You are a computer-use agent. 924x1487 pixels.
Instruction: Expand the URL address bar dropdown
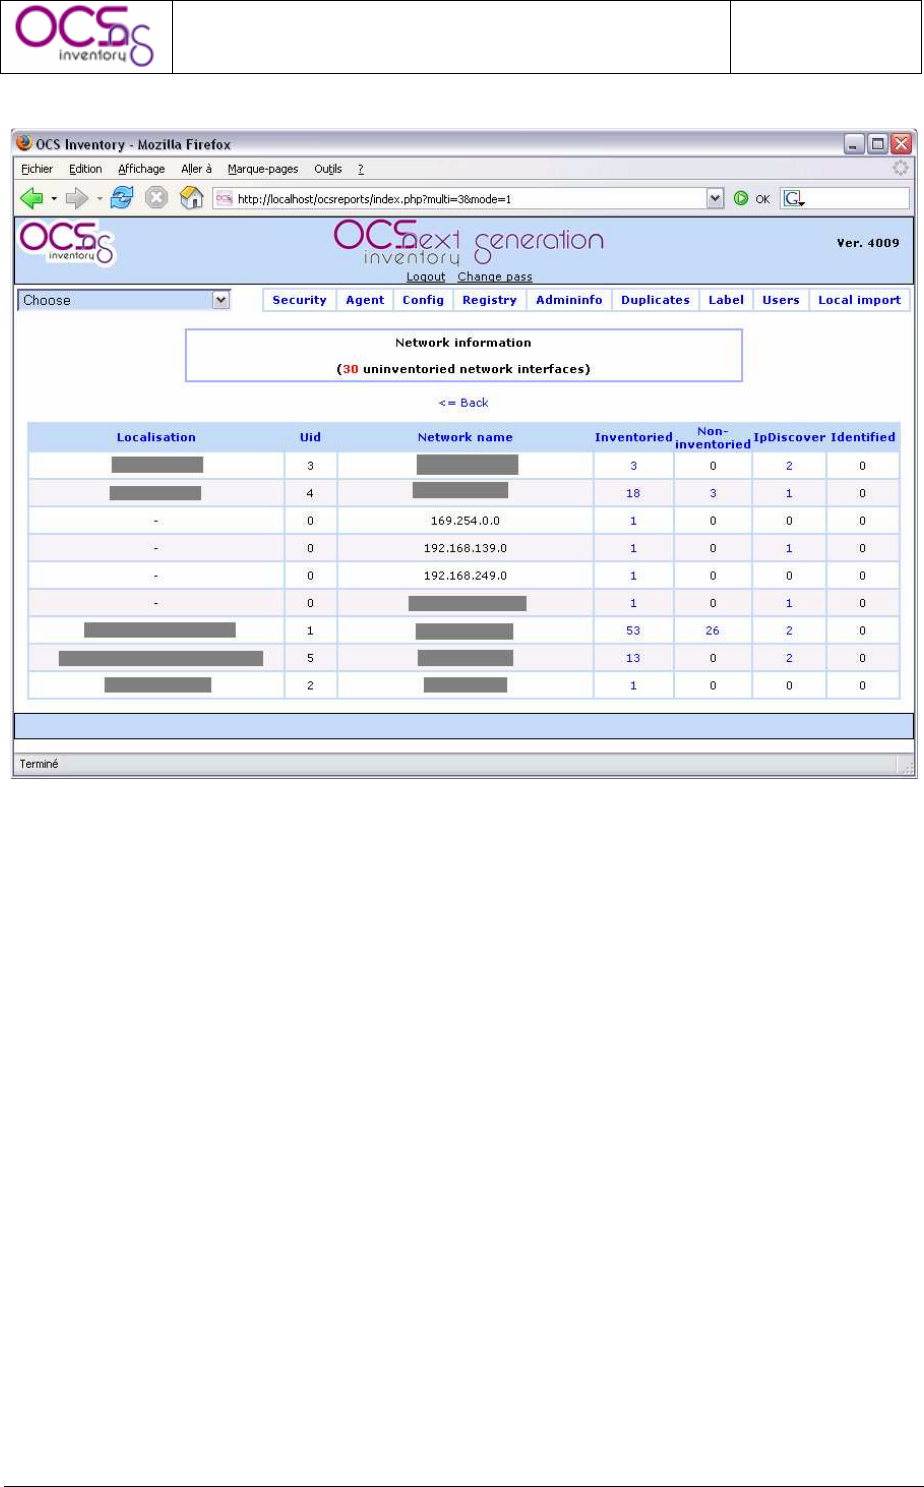click(715, 199)
